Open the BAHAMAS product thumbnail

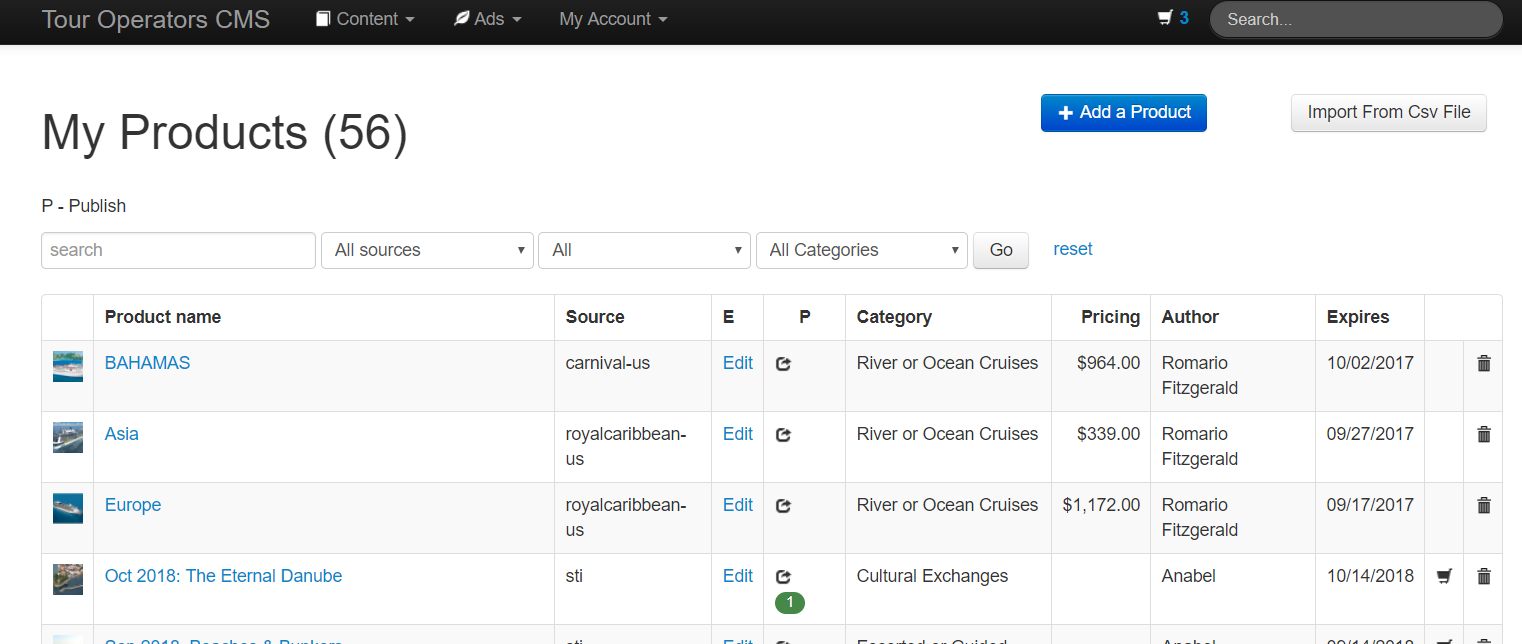68,367
